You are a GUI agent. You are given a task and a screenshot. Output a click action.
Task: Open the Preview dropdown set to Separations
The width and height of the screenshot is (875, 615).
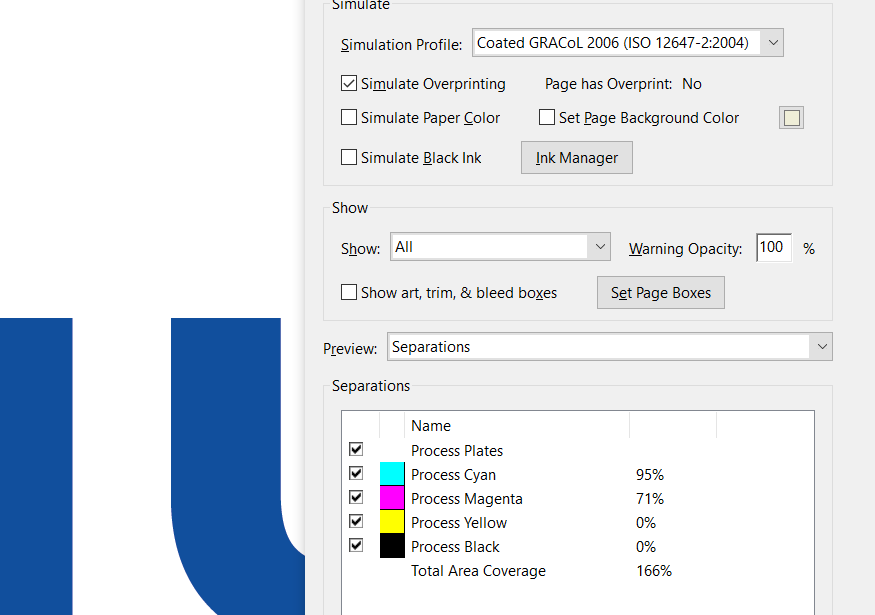coord(609,347)
